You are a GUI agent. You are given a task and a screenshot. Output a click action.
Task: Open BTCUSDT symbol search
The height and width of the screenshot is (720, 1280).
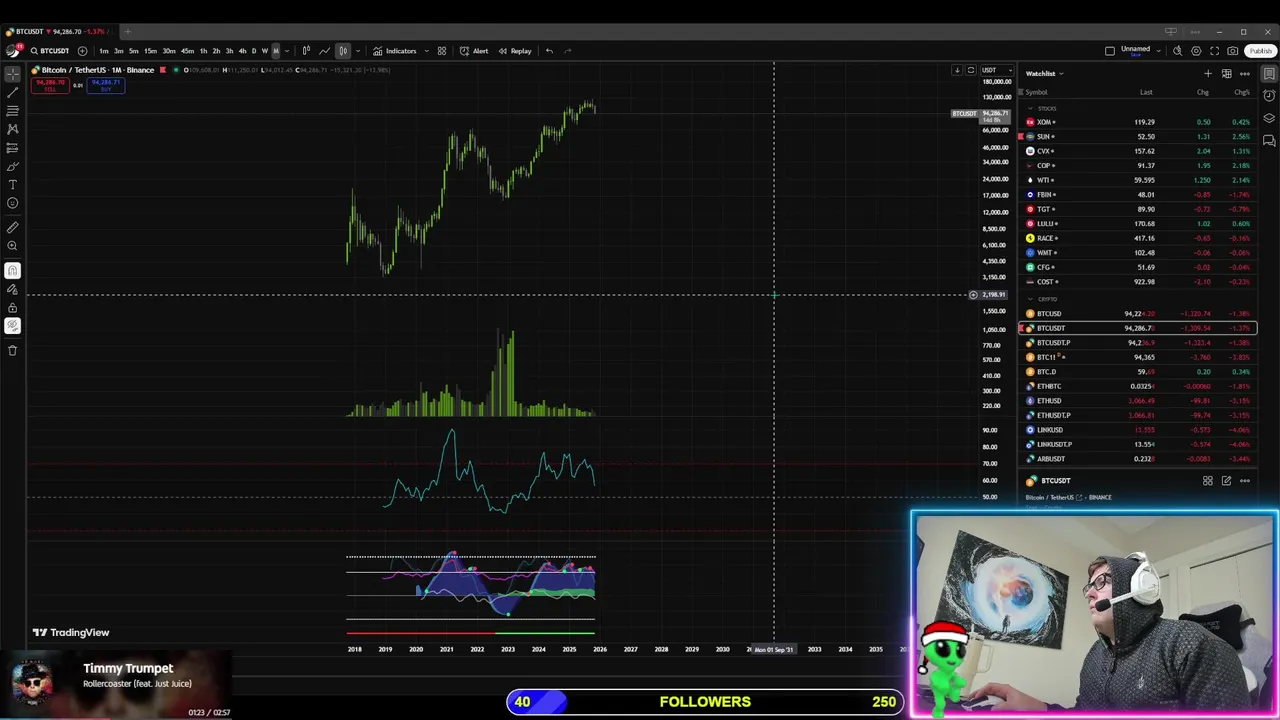coord(50,51)
